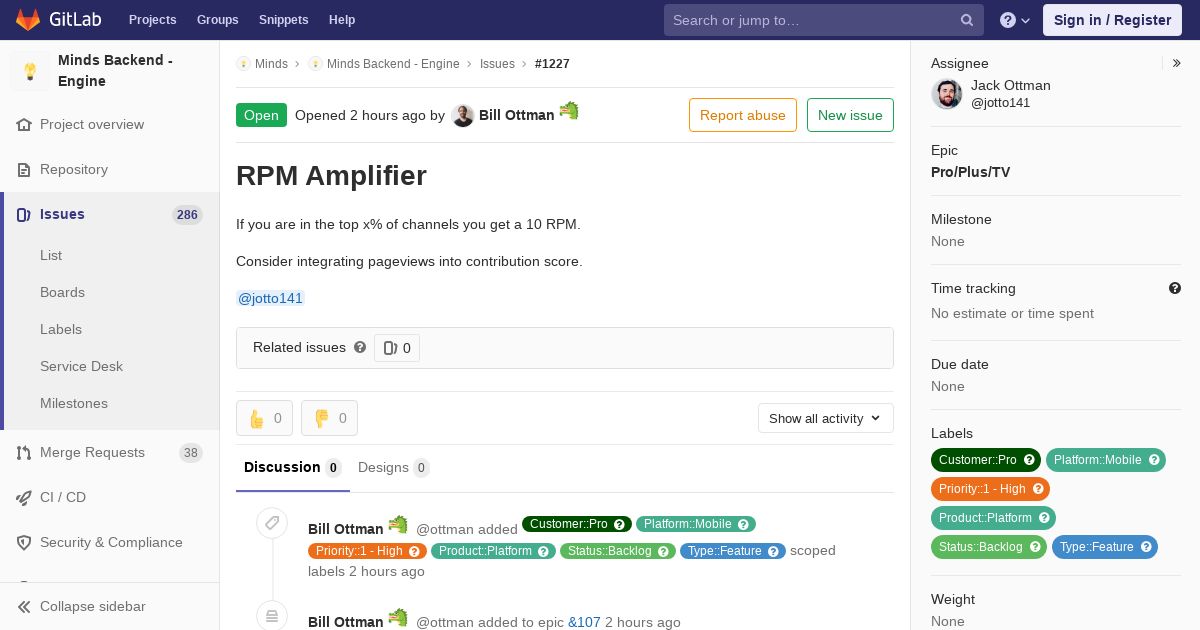The image size is (1200, 630).
Task: Click the related issues count badge
Action: (397, 348)
